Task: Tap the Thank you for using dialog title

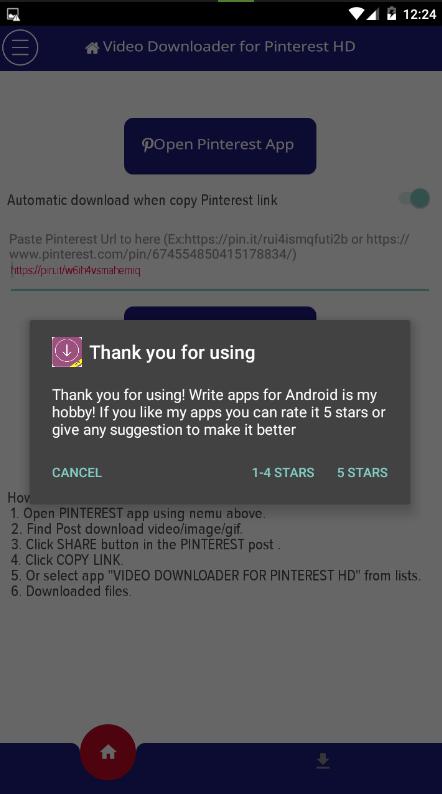Action: coord(173,352)
